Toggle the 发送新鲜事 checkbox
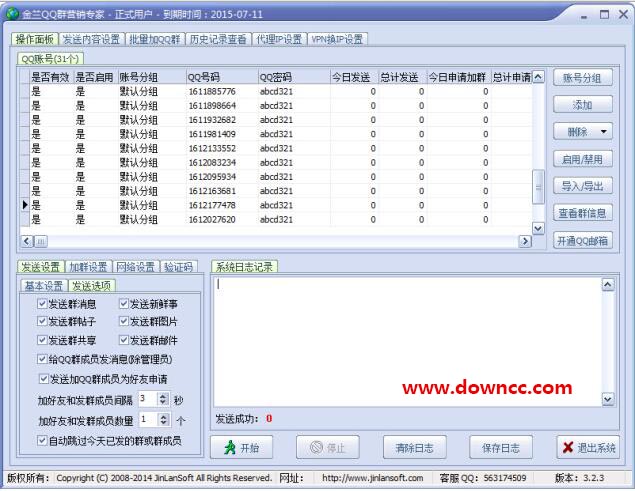Screen dimensions: 635x491 pyautogui.click(x=124, y=303)
